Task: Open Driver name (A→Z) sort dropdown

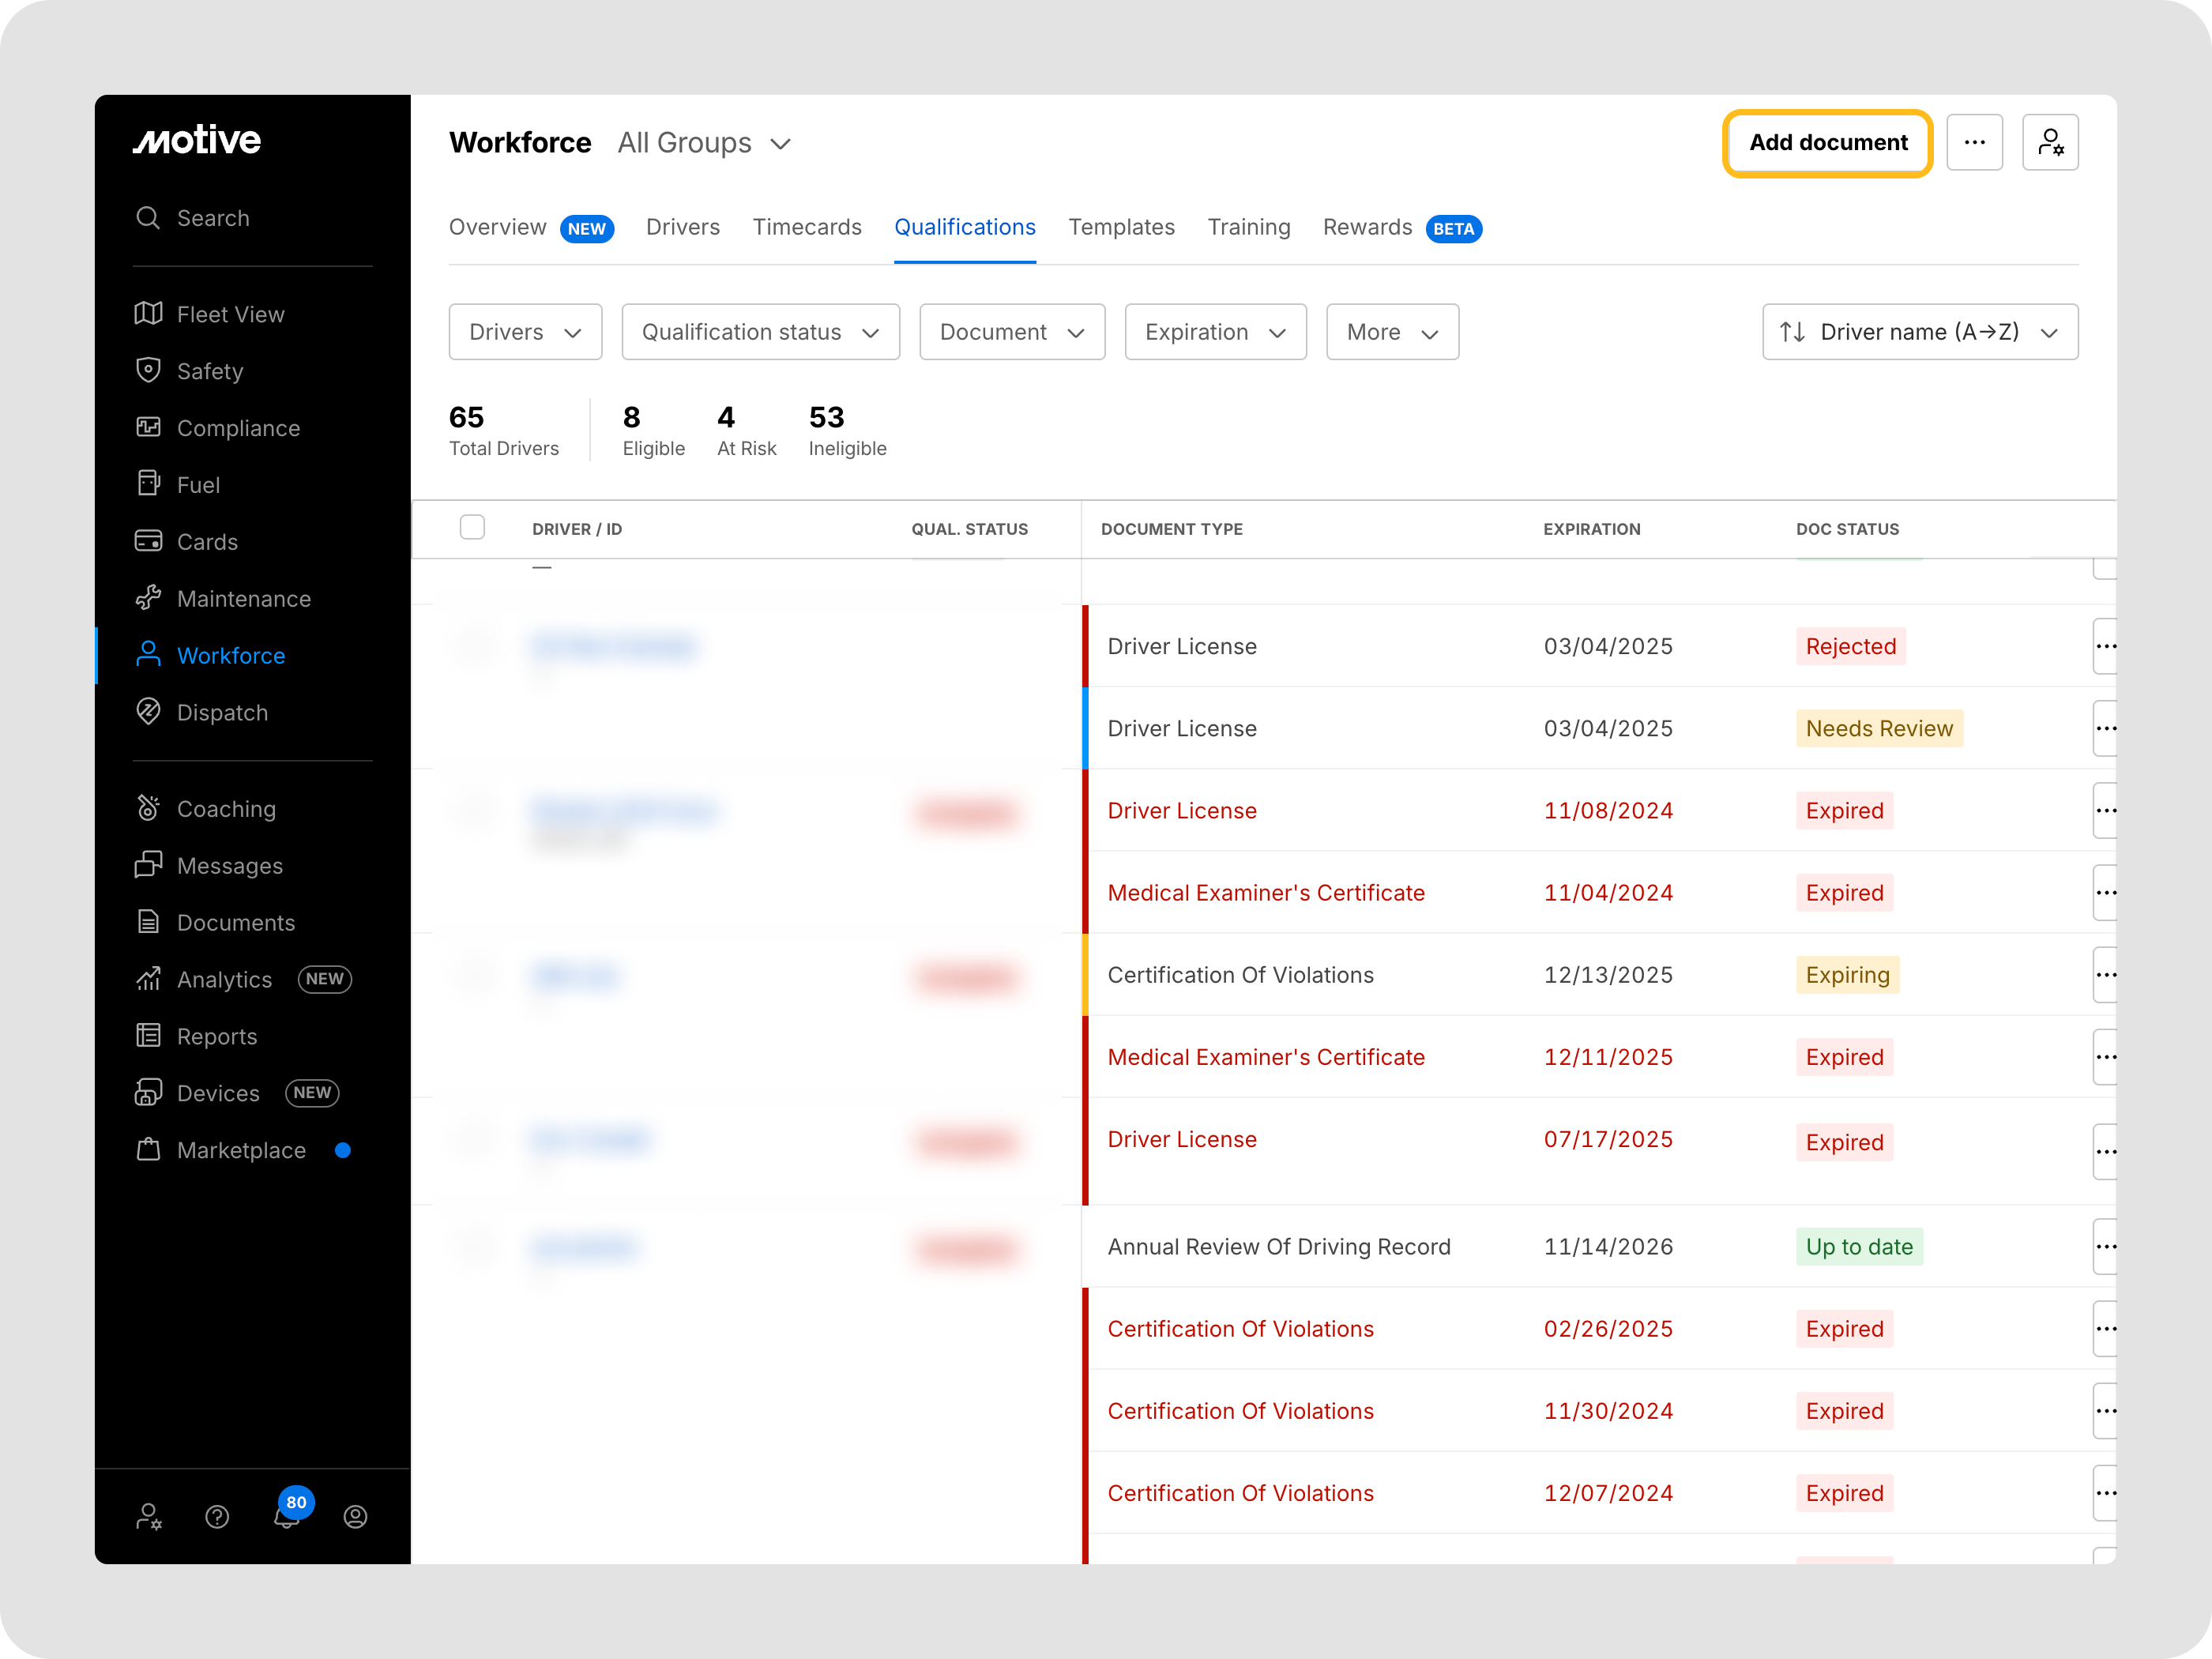Action: tap(1919, 332)
